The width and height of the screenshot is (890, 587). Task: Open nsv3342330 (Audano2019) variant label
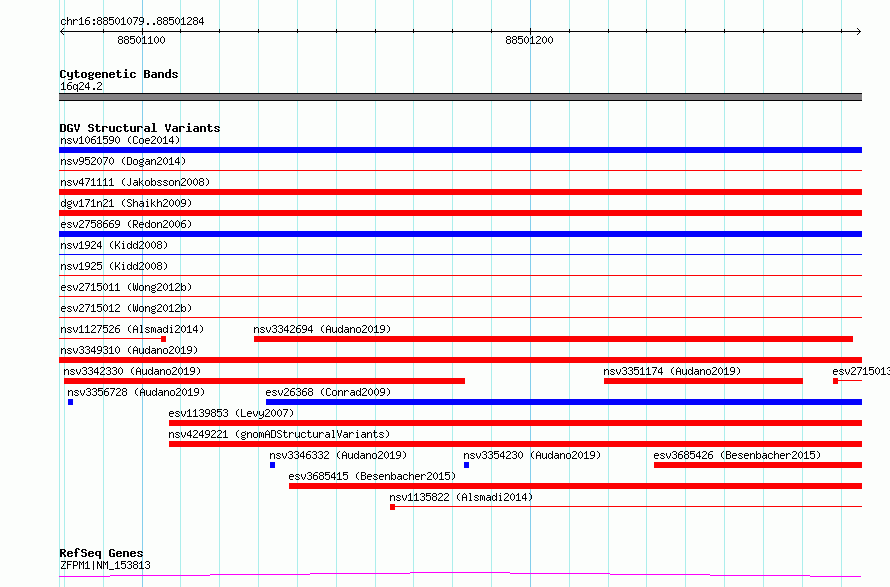(x=132, y=371)
